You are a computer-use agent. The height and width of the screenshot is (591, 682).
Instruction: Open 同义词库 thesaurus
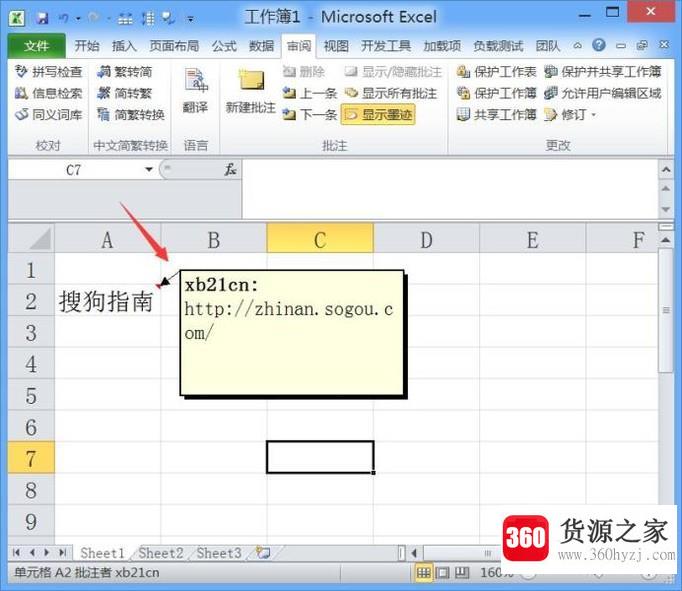pyautogui.click(x=48, y=114)
